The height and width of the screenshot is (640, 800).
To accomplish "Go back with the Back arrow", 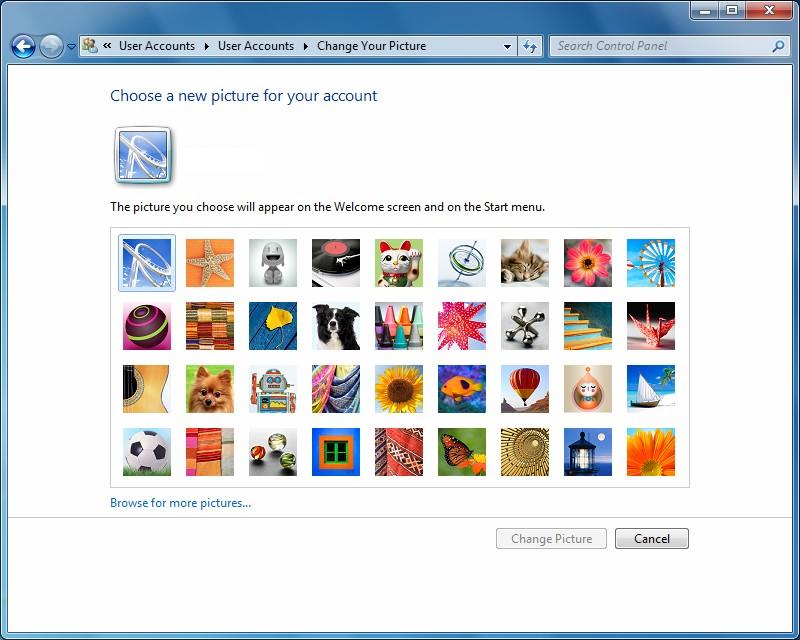I will [x=23, y=46].
